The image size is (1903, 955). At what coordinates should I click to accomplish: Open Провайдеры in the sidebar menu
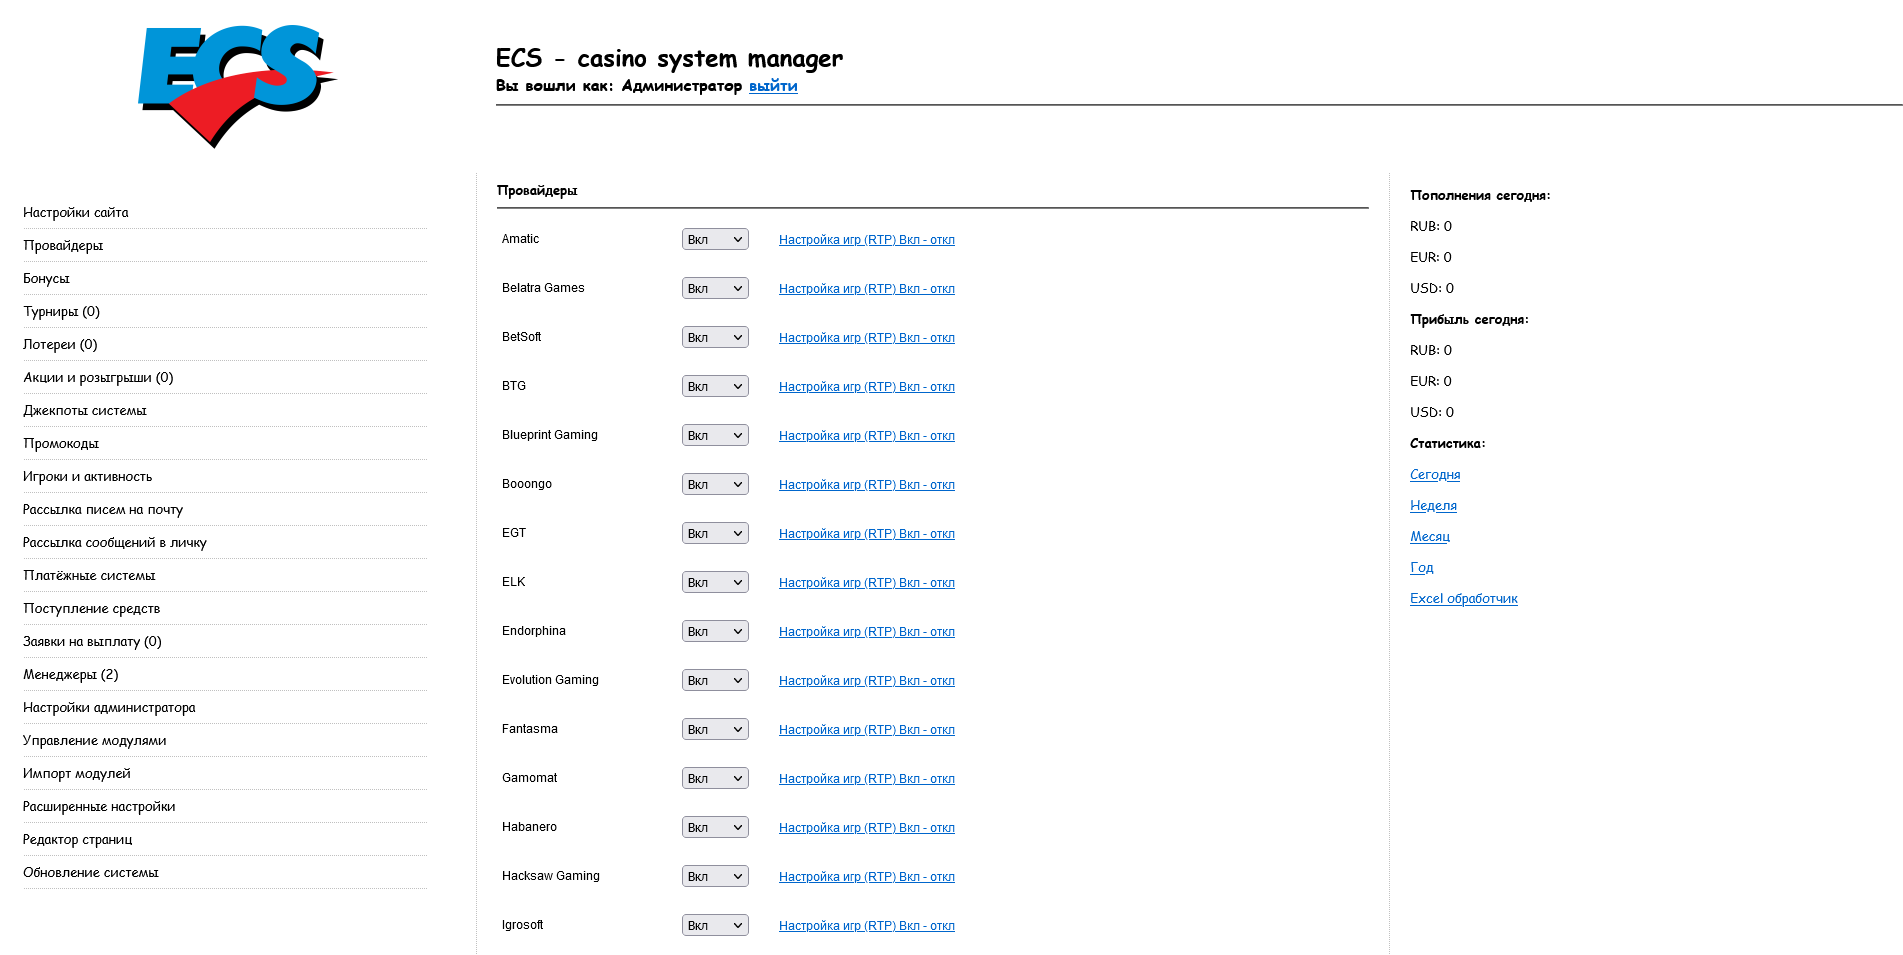(63, 246)
